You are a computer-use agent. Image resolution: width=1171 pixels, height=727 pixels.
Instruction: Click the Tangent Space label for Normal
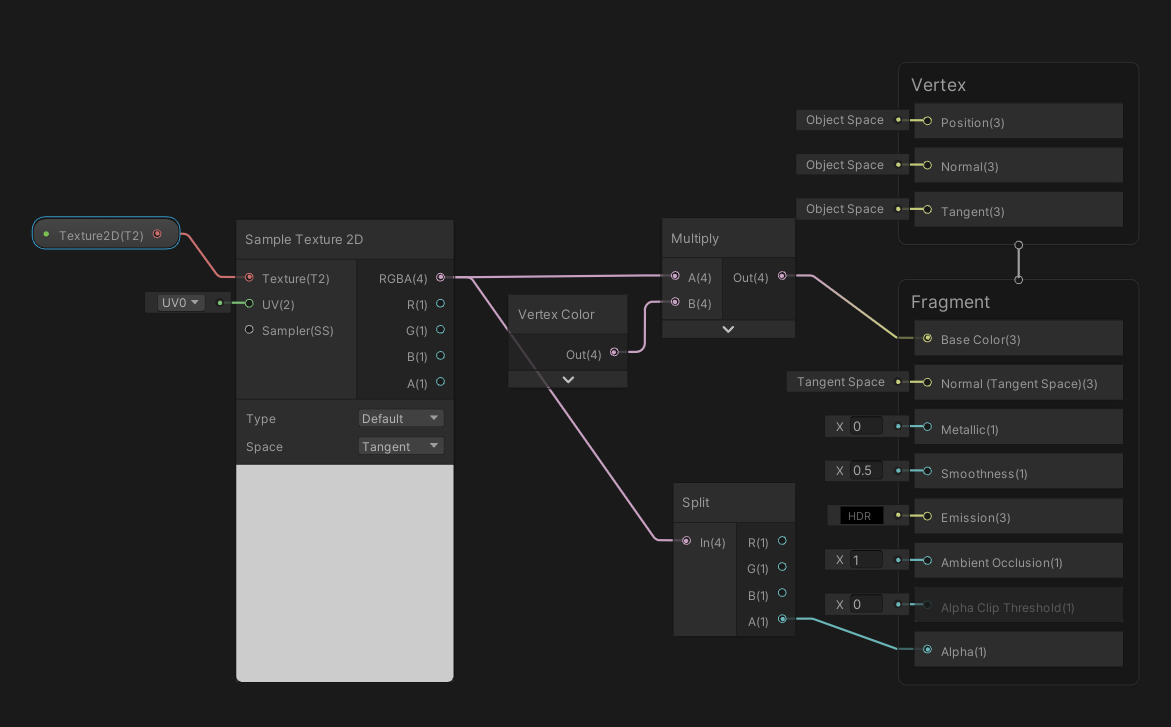point(840,382)
